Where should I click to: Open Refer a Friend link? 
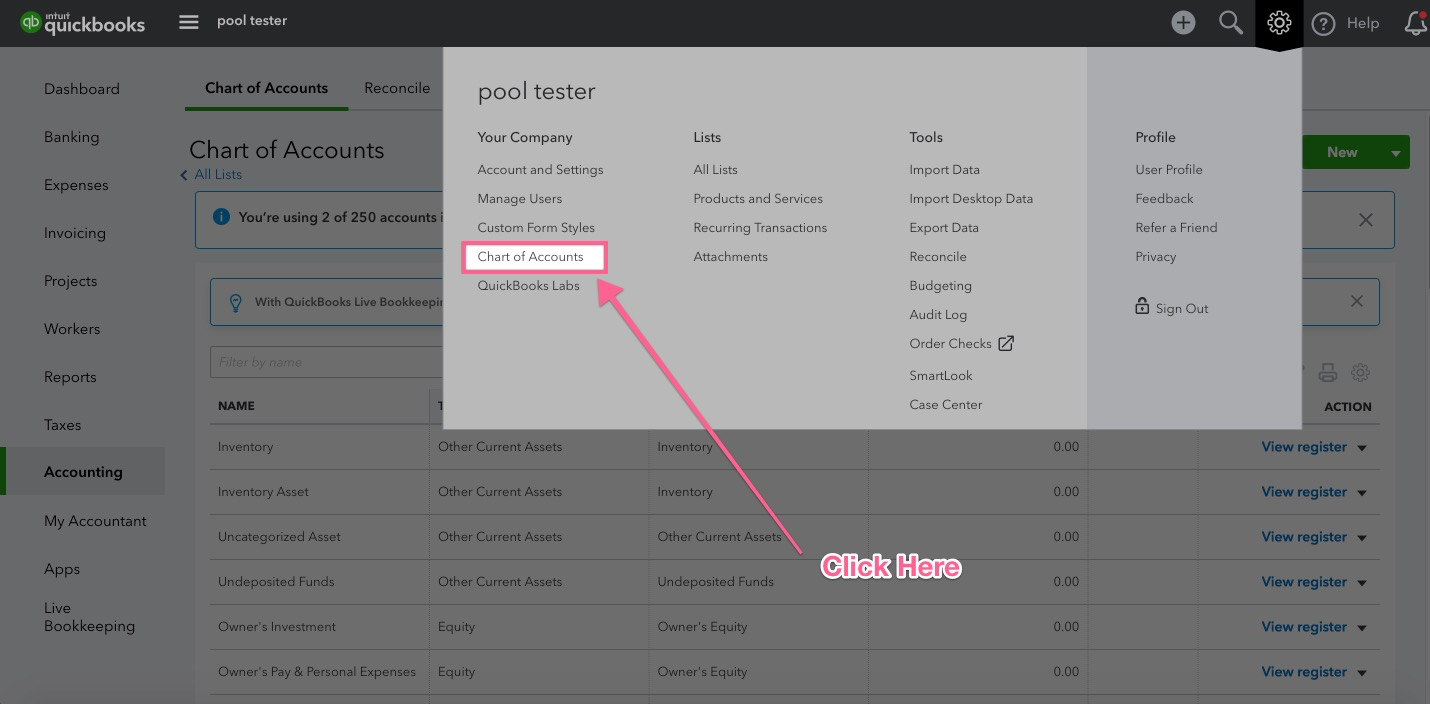tap(1176, 228)
